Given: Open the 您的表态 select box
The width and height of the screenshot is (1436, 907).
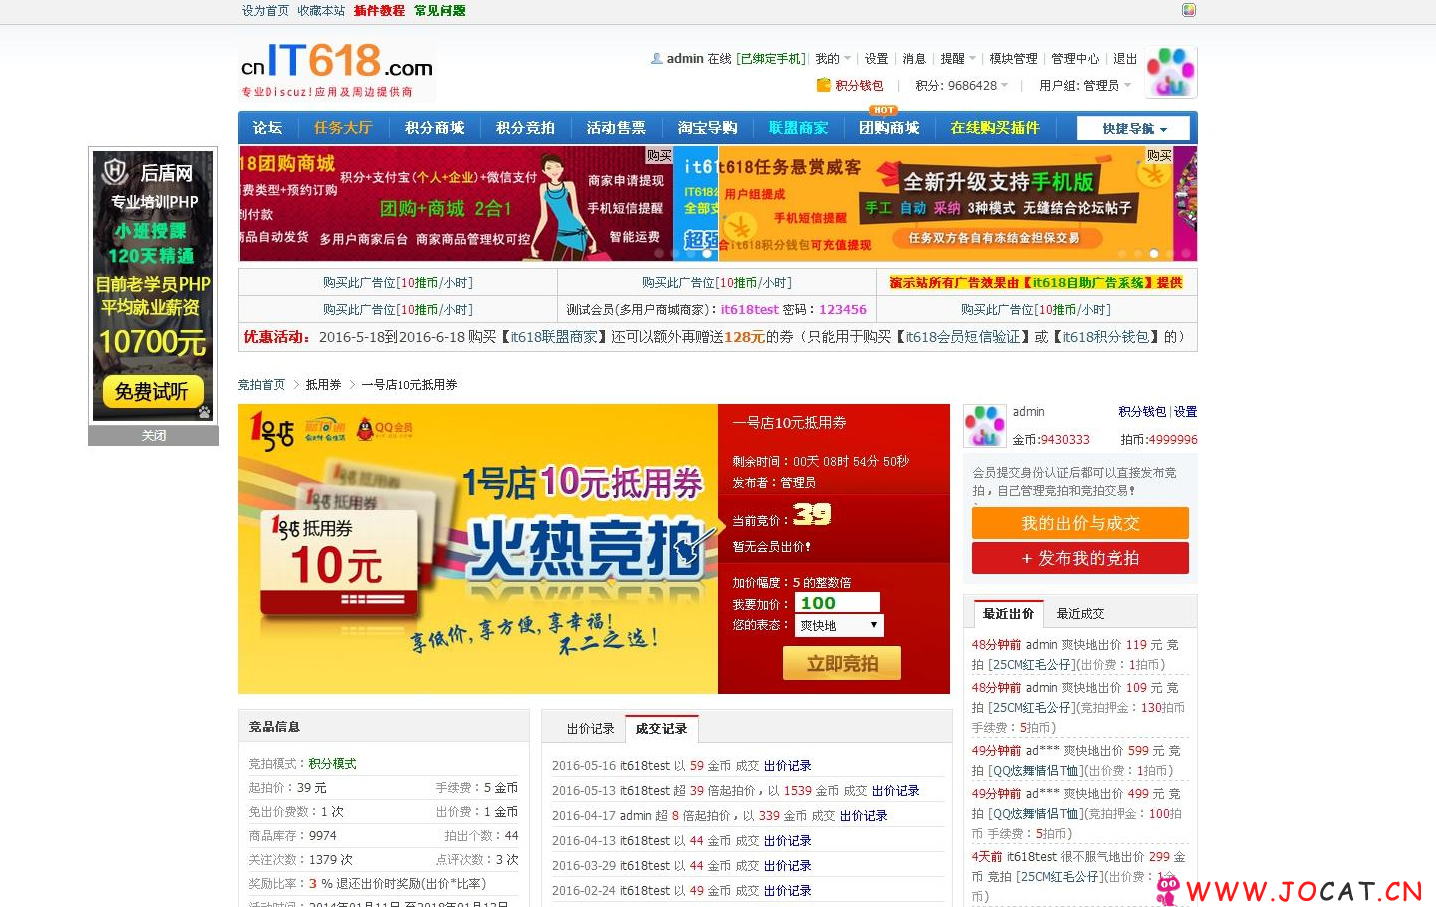Looking at the screenshot, I should [x=839, y=626].
